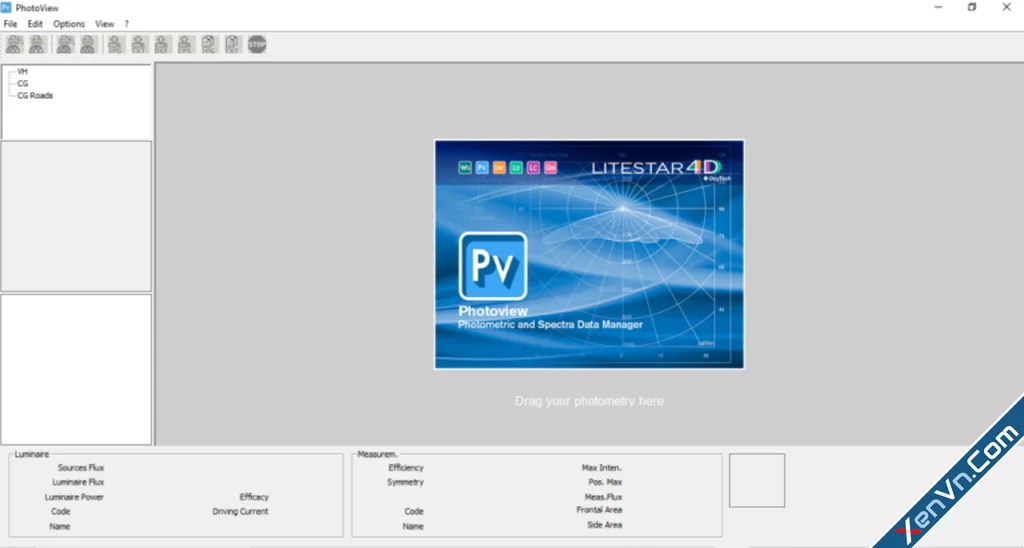Click the export to EPS toolbar icon
This screenshot has width=1024, height=548.
click(x=185, y=44)
